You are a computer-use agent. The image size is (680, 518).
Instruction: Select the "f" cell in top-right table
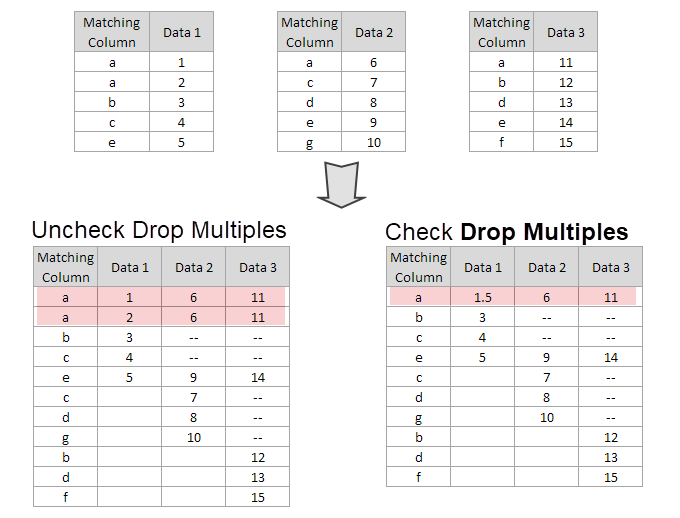pos(501,142)
